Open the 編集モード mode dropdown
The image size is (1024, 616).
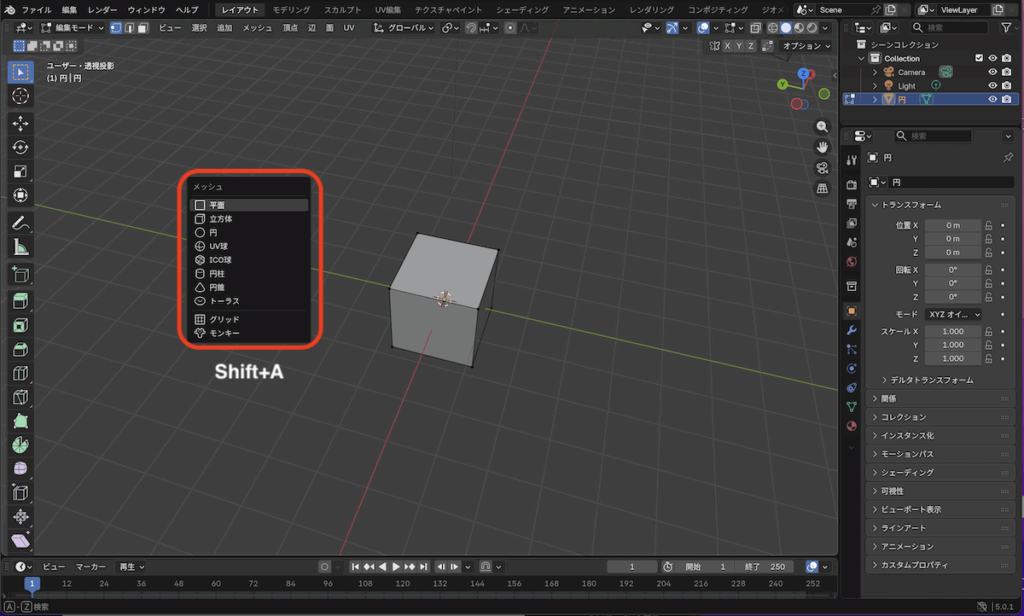(x=72, y=28)
